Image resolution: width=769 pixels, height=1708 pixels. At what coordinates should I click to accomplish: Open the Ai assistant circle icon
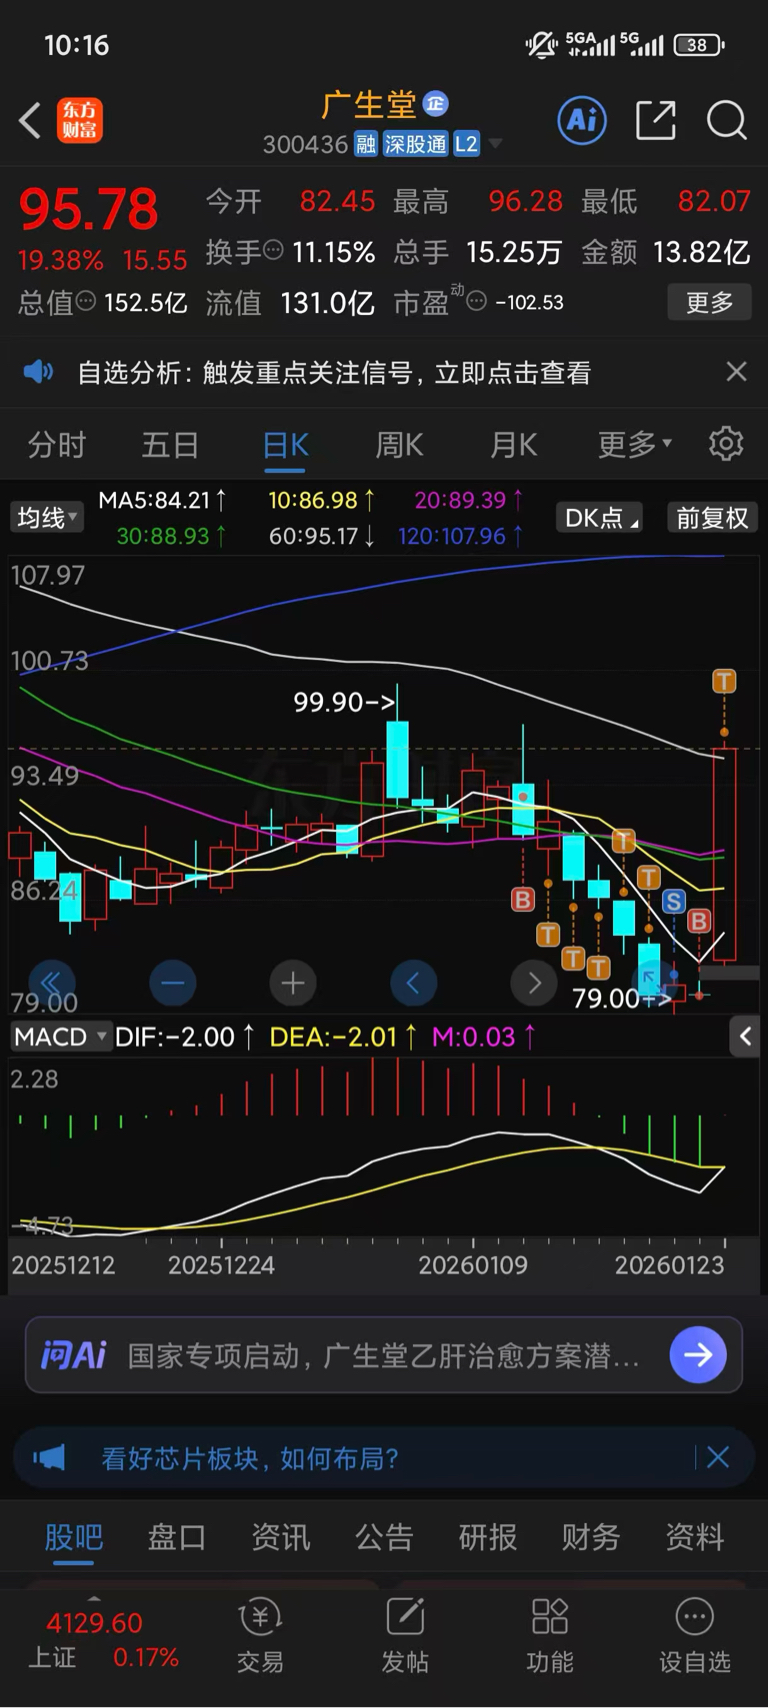(x=582, y=121)
